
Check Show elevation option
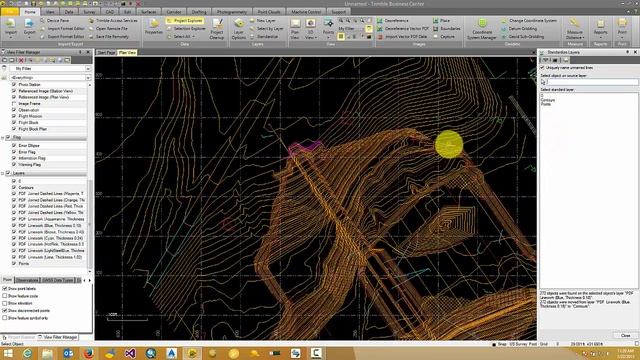click(5, 303)
